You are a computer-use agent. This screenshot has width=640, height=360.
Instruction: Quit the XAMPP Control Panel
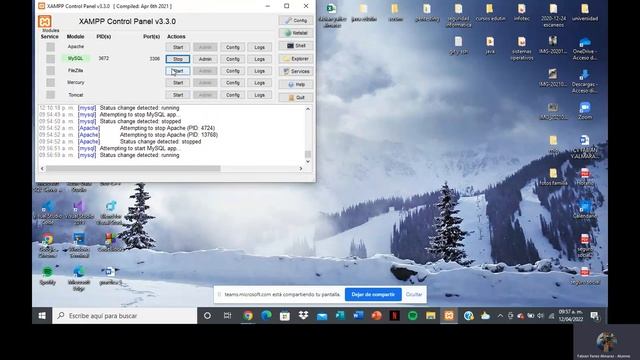pos(296,98)
